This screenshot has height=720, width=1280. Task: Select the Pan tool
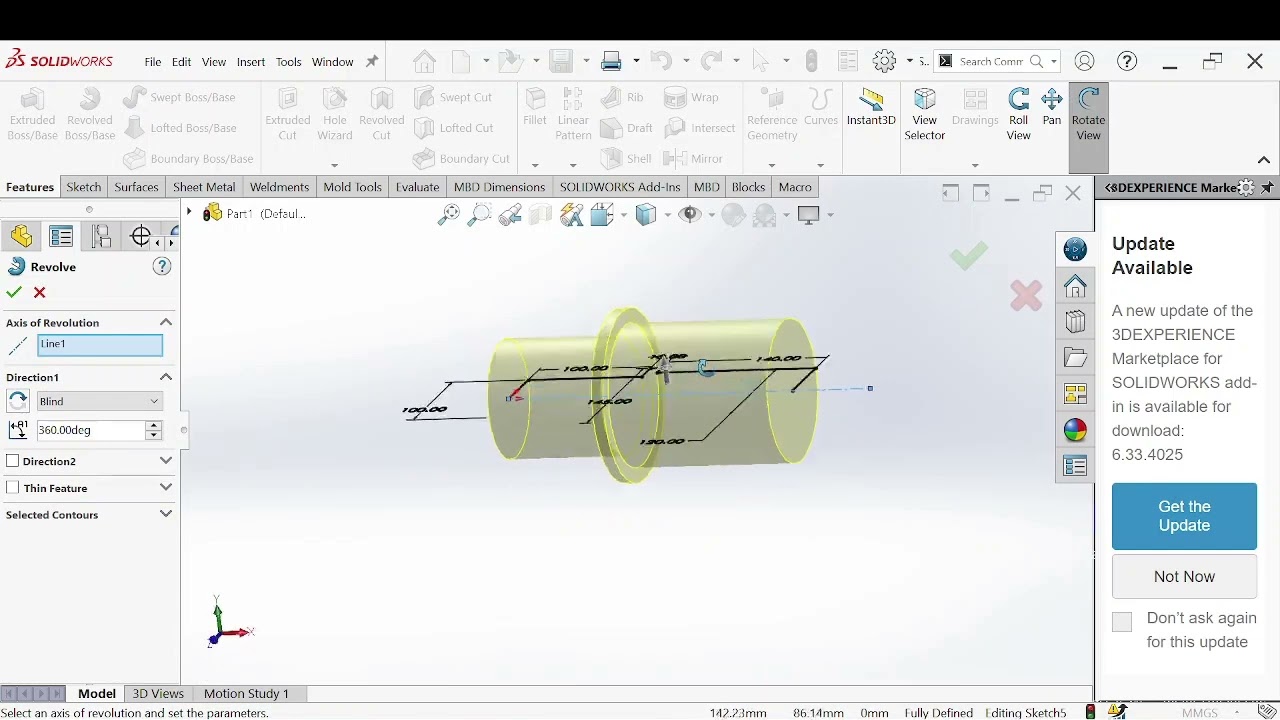point(1052,108)
